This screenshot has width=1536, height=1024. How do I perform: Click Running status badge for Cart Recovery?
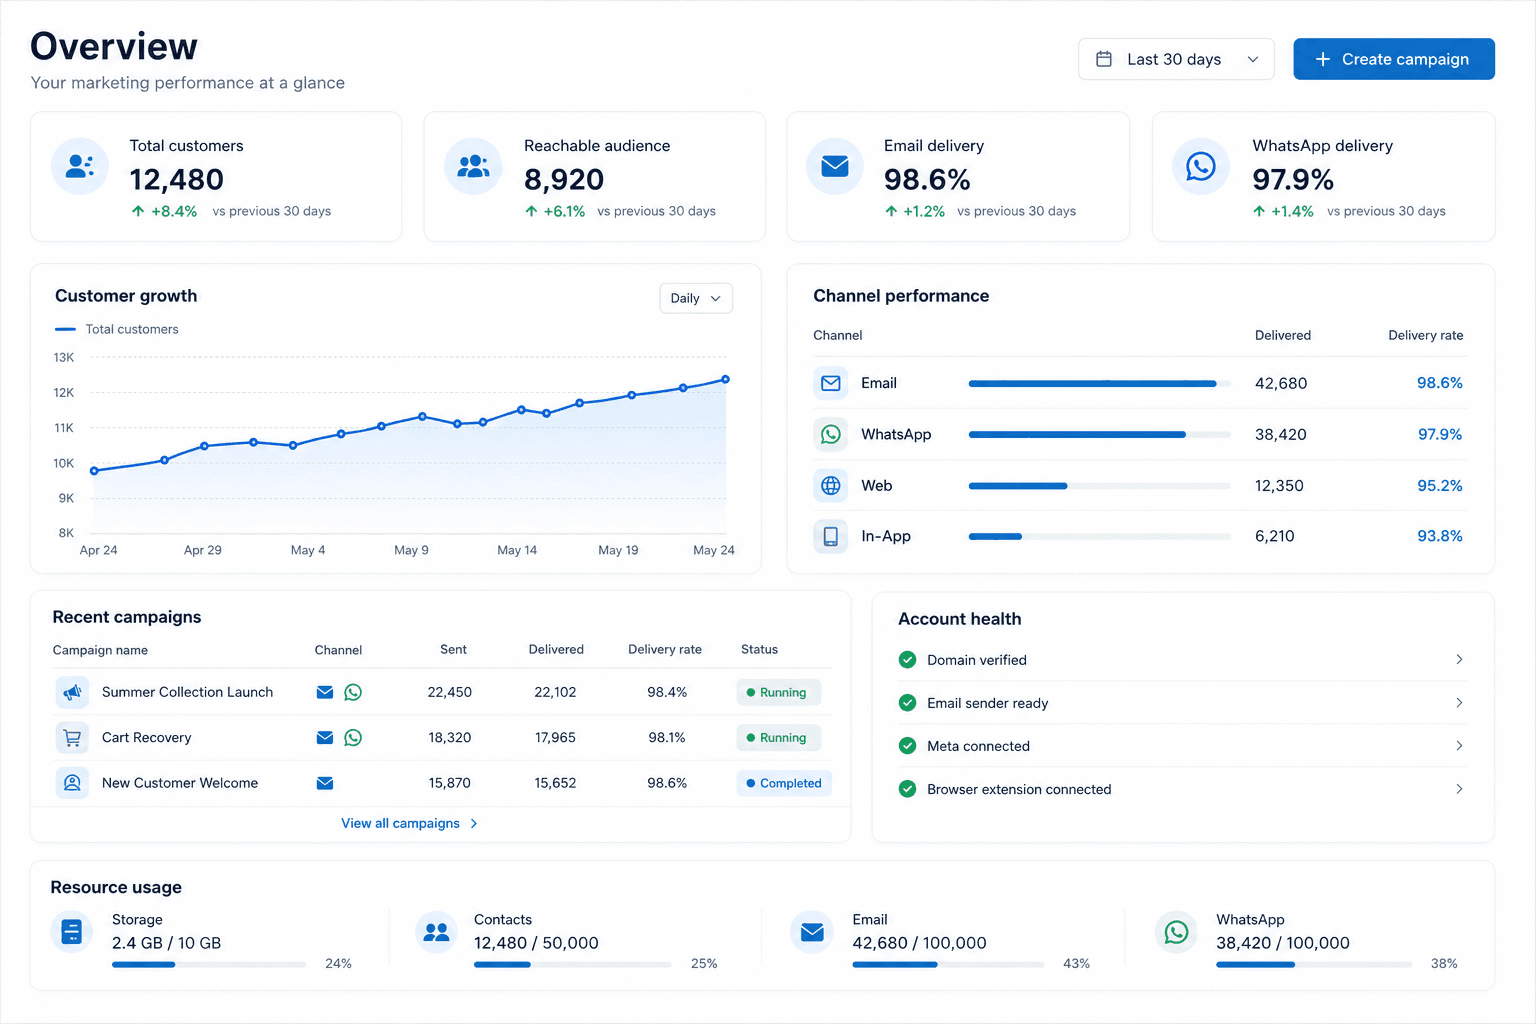pos(778,738)
